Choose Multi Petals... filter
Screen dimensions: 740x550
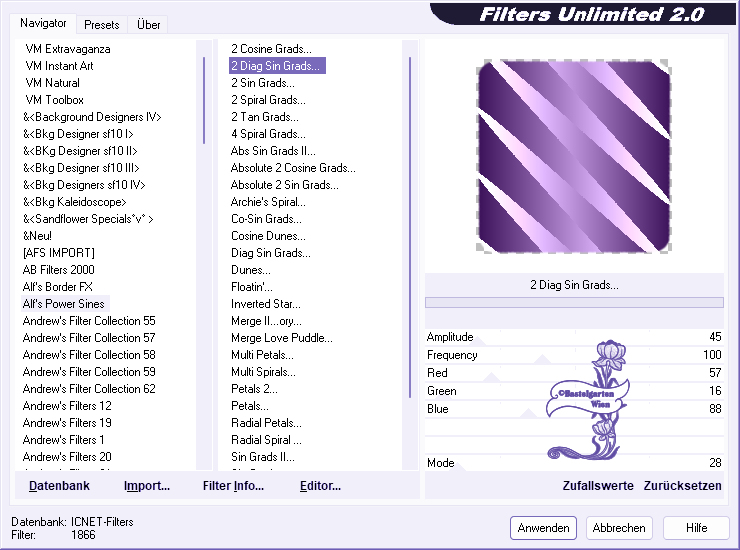[x=262, y=355]
